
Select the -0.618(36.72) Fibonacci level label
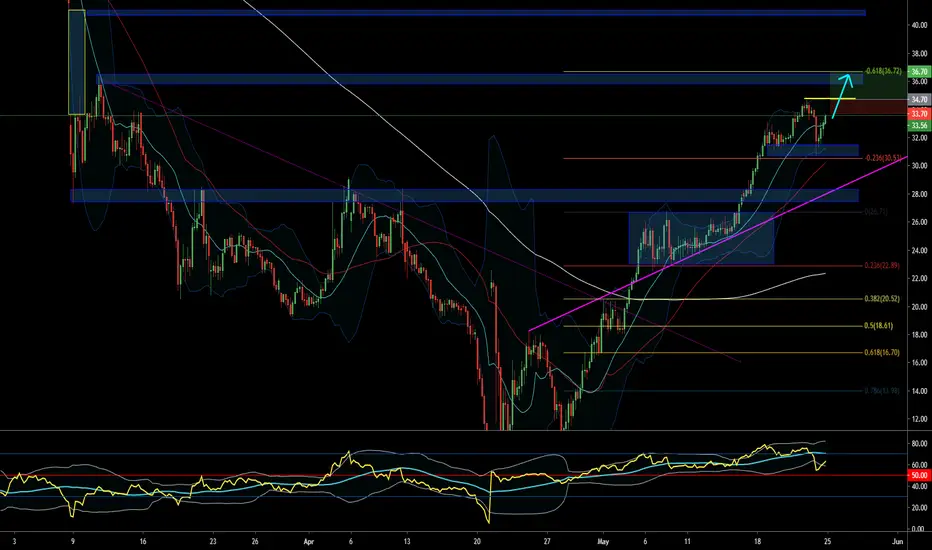click(883, 71)
